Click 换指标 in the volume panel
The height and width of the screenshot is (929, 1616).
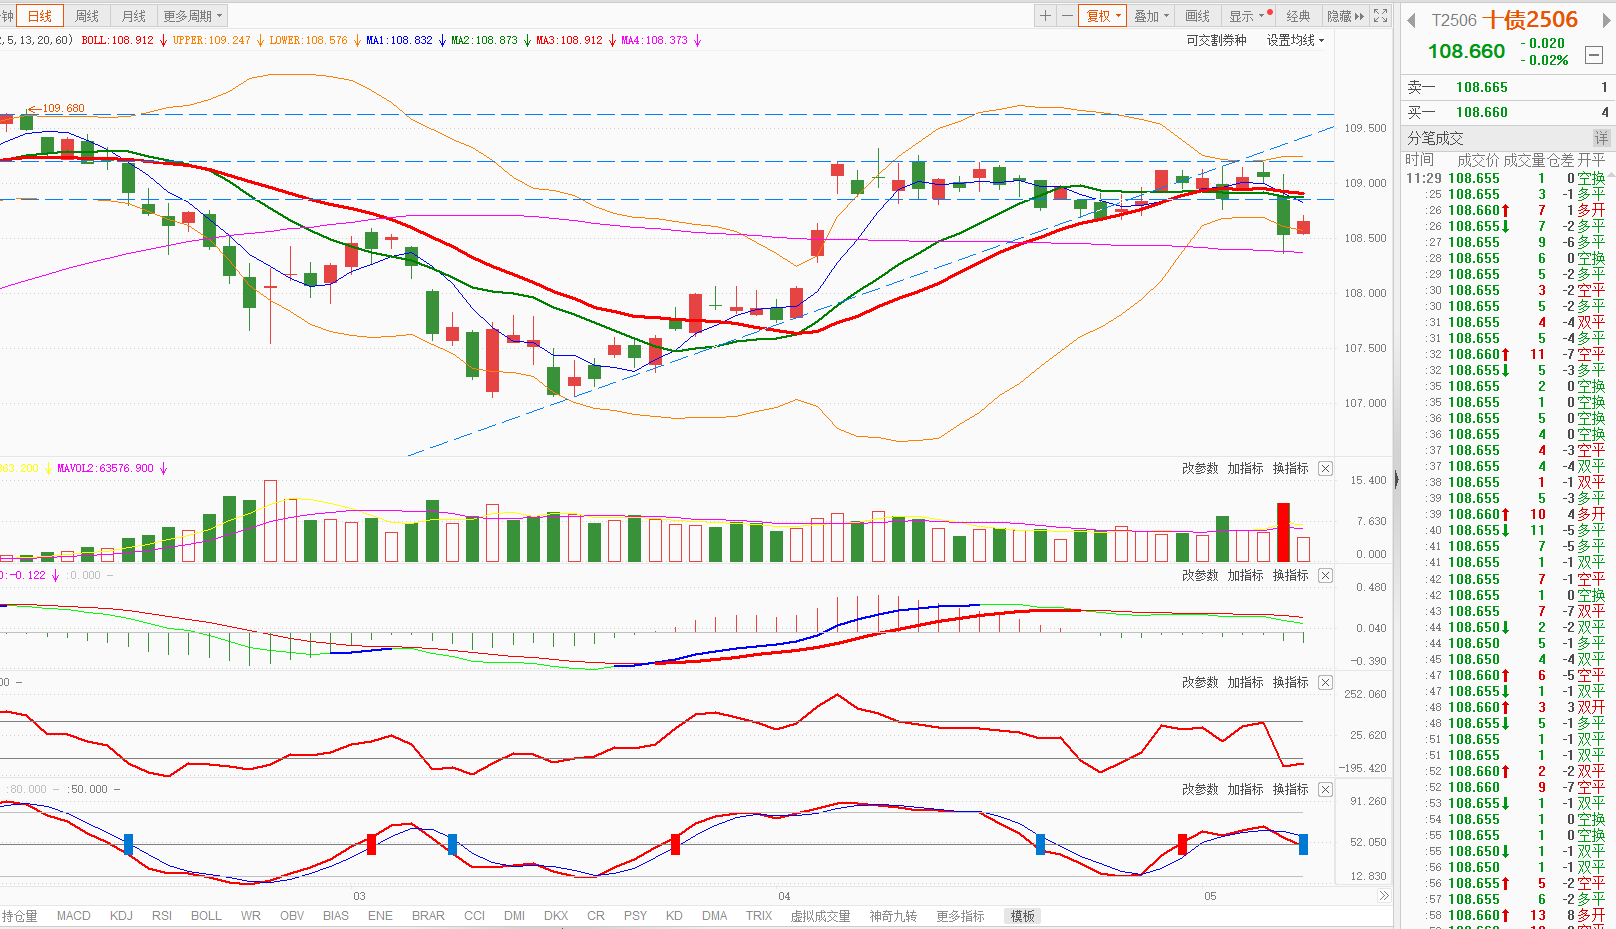(x=1290, y=468)
